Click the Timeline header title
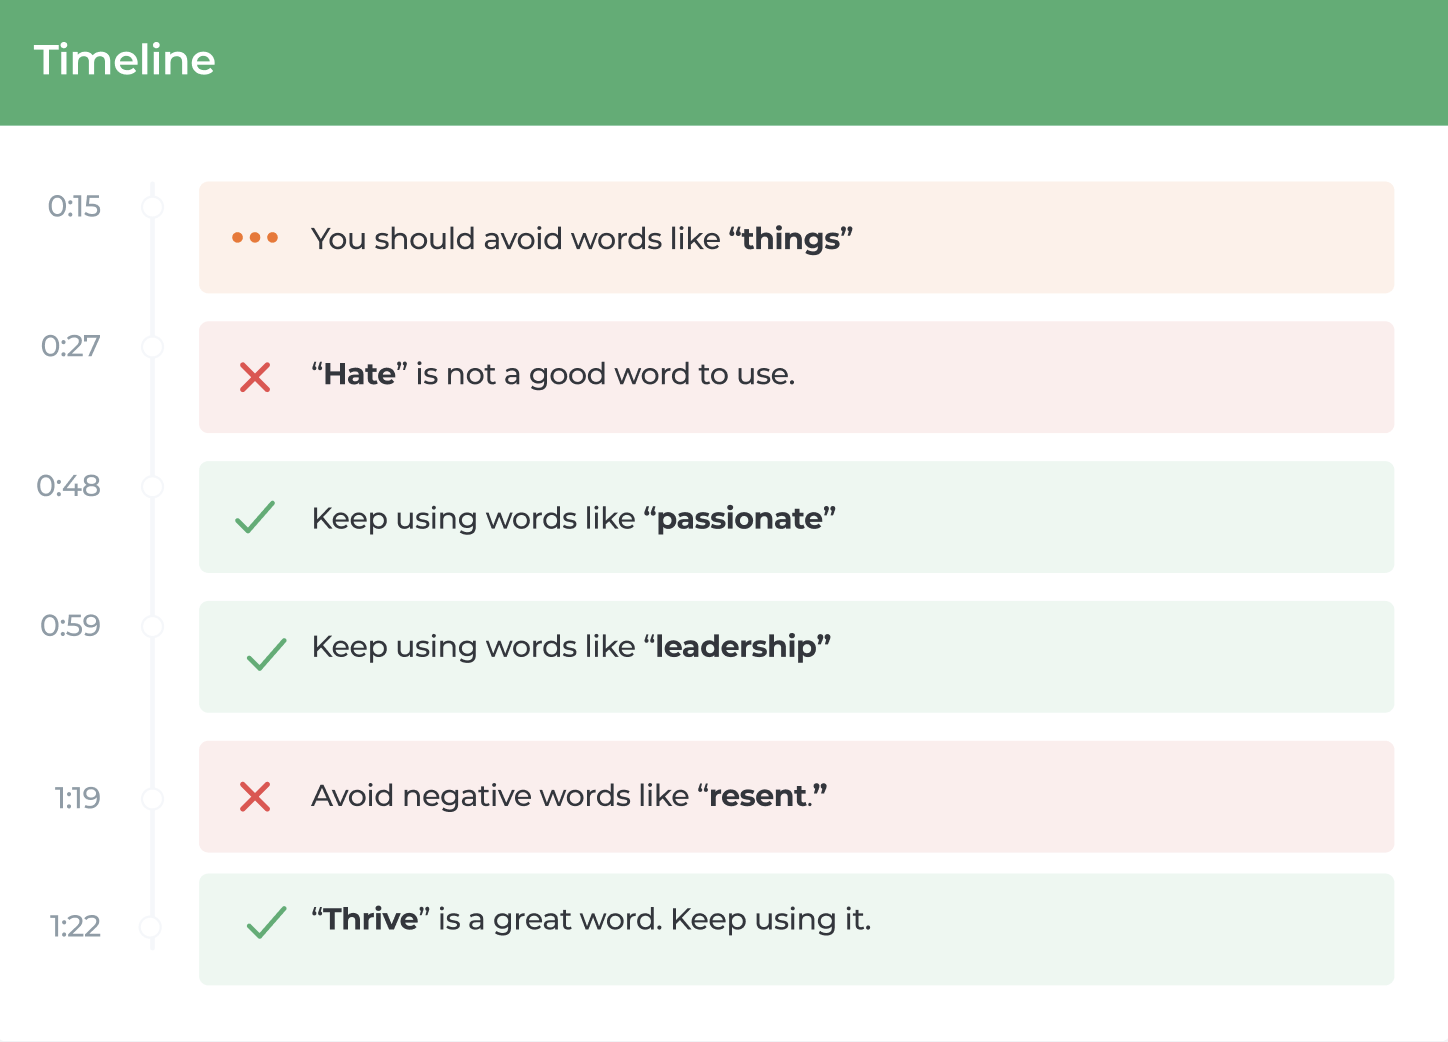This screenshot has height=1042, width=1448. pos(124,60)
